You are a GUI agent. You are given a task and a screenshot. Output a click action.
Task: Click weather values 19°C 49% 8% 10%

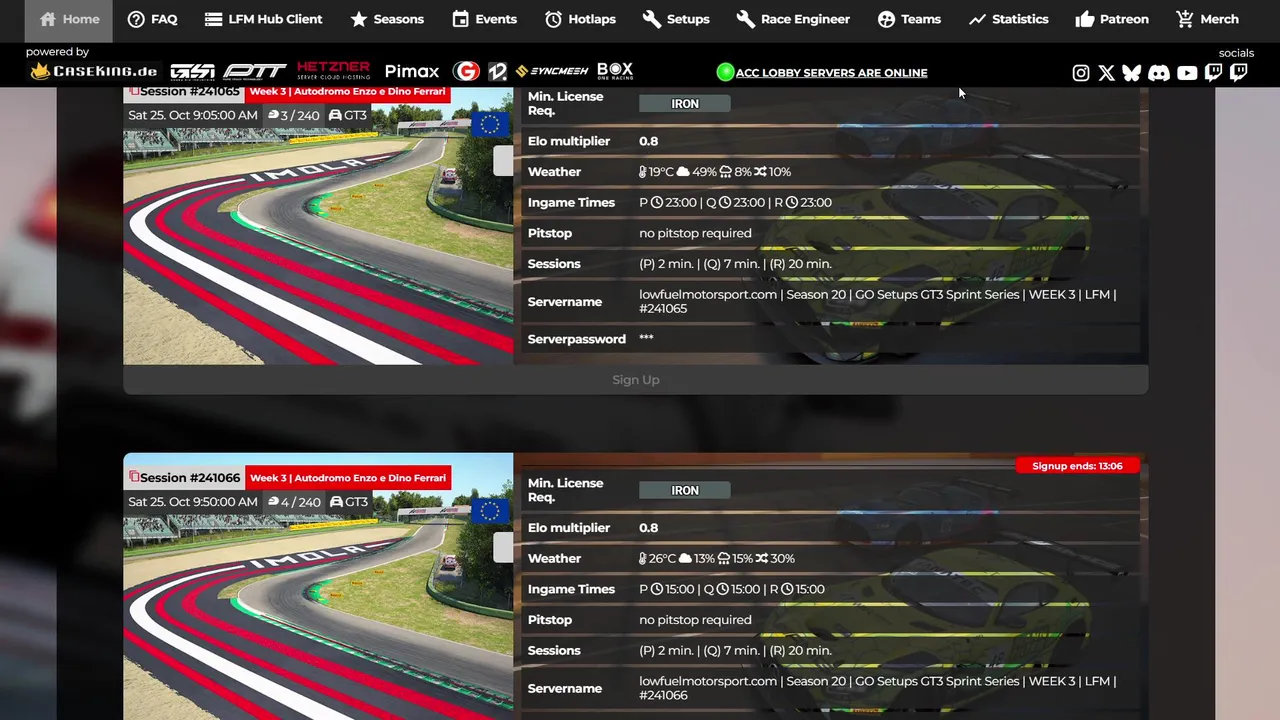[x=715, y=171]
